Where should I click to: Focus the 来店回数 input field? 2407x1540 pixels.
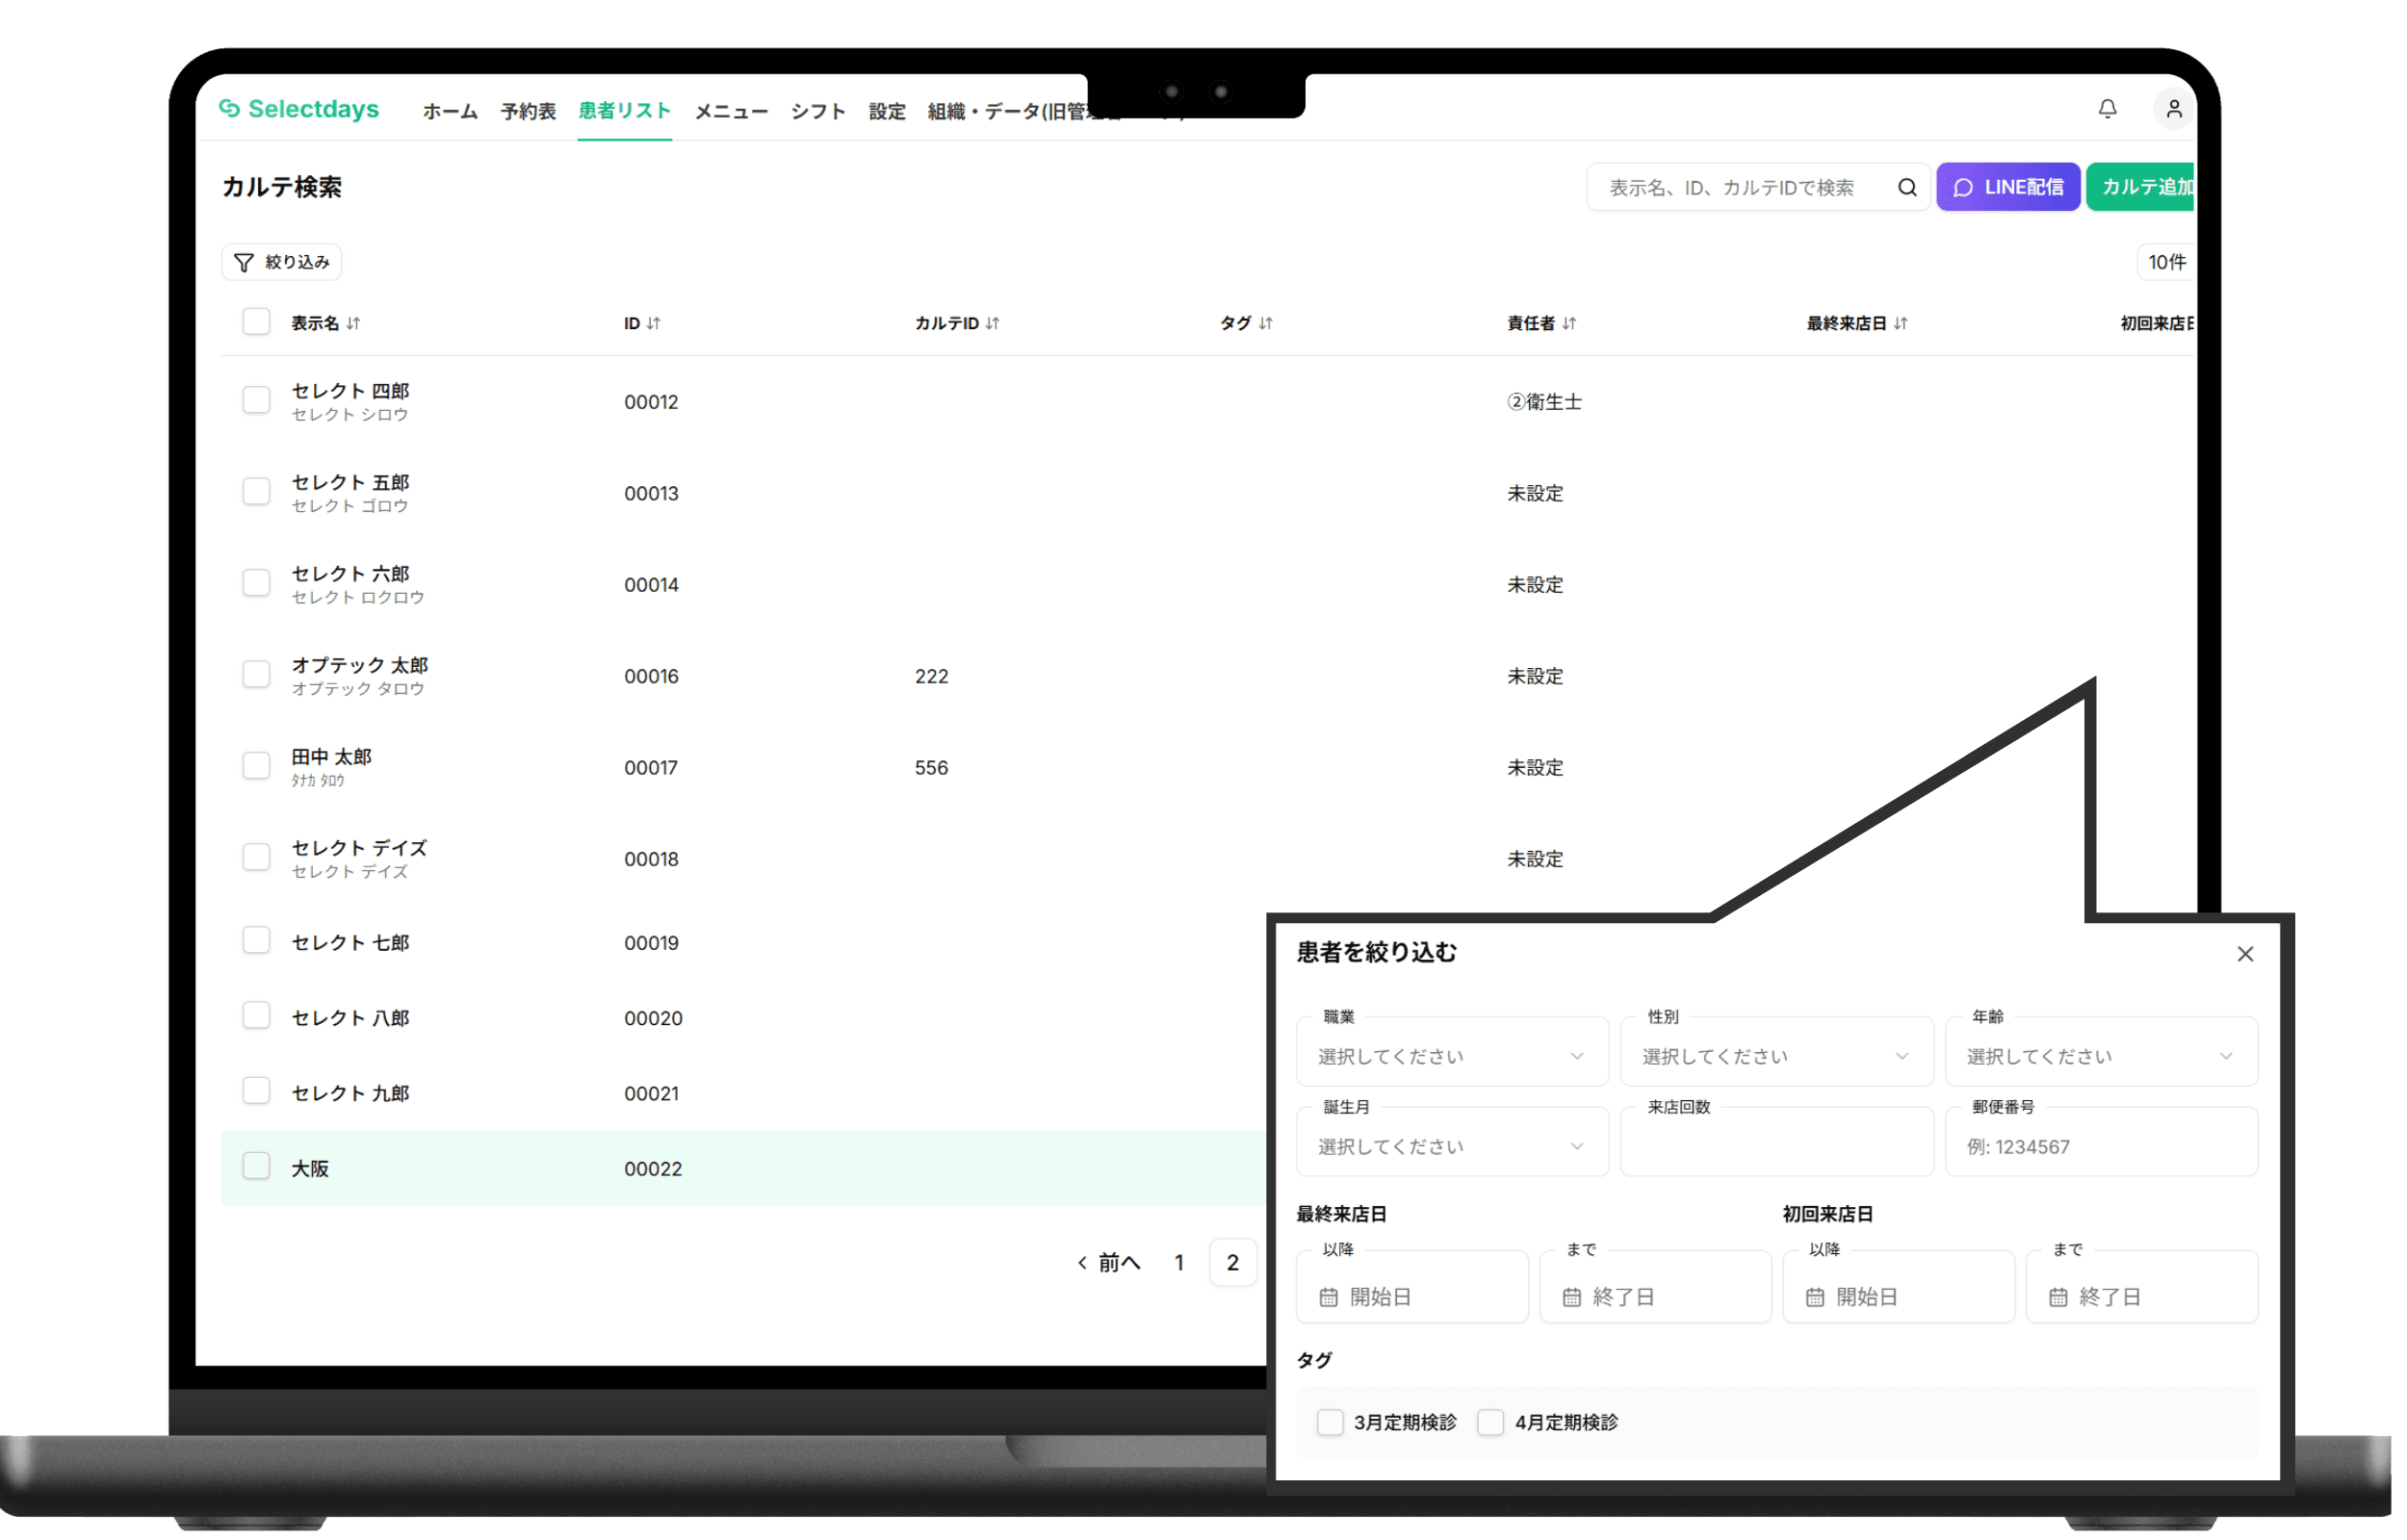point(1776,1141)
